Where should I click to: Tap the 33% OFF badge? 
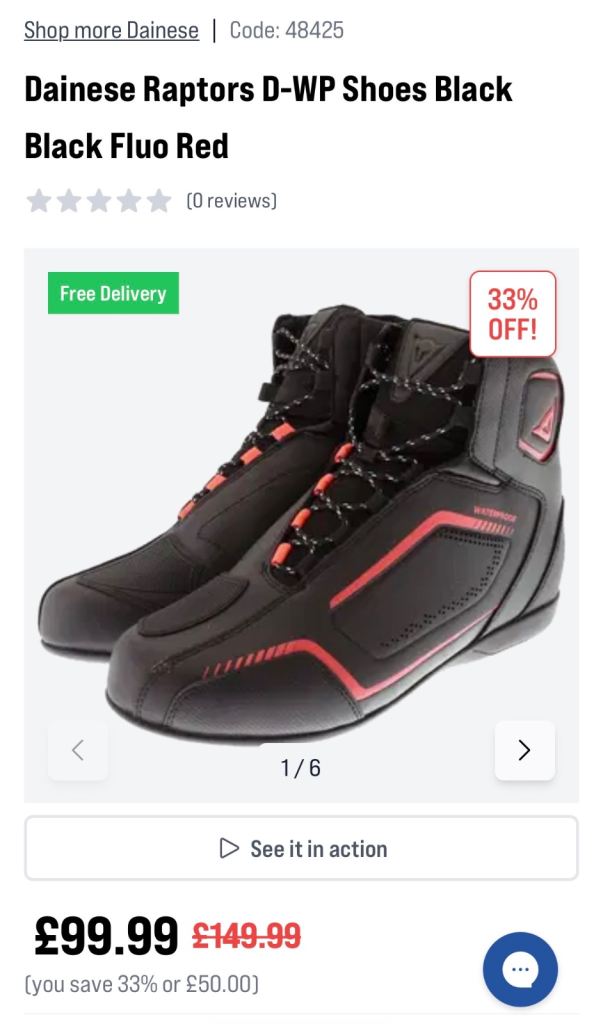pyautogui.click(x=513, y=314)
